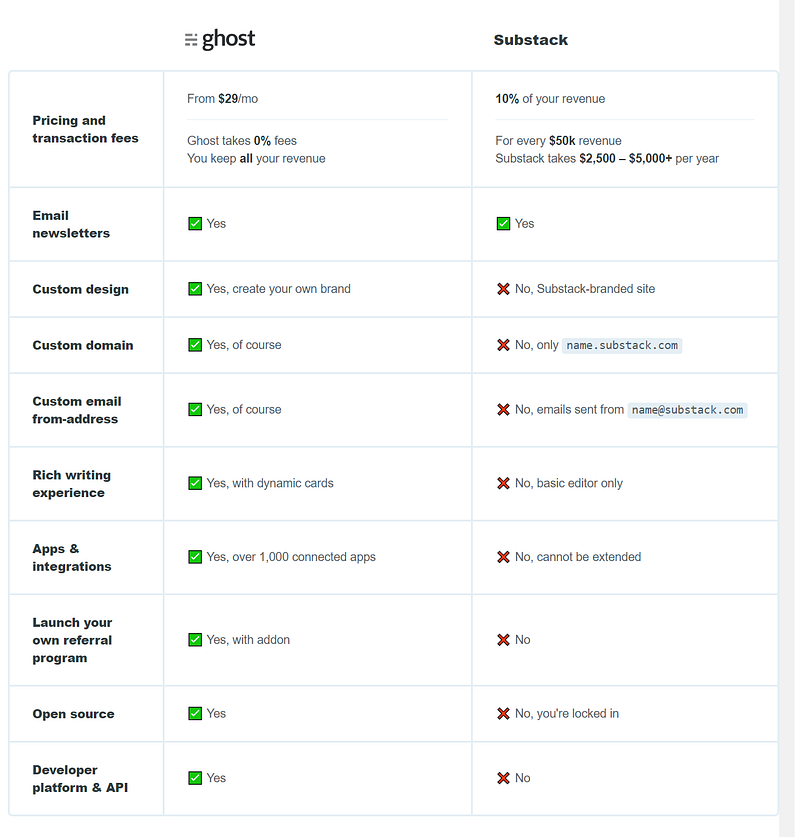
Task: Click 'No, basic editor only' text
Action: pyautogui.click(x=569, y=483)
